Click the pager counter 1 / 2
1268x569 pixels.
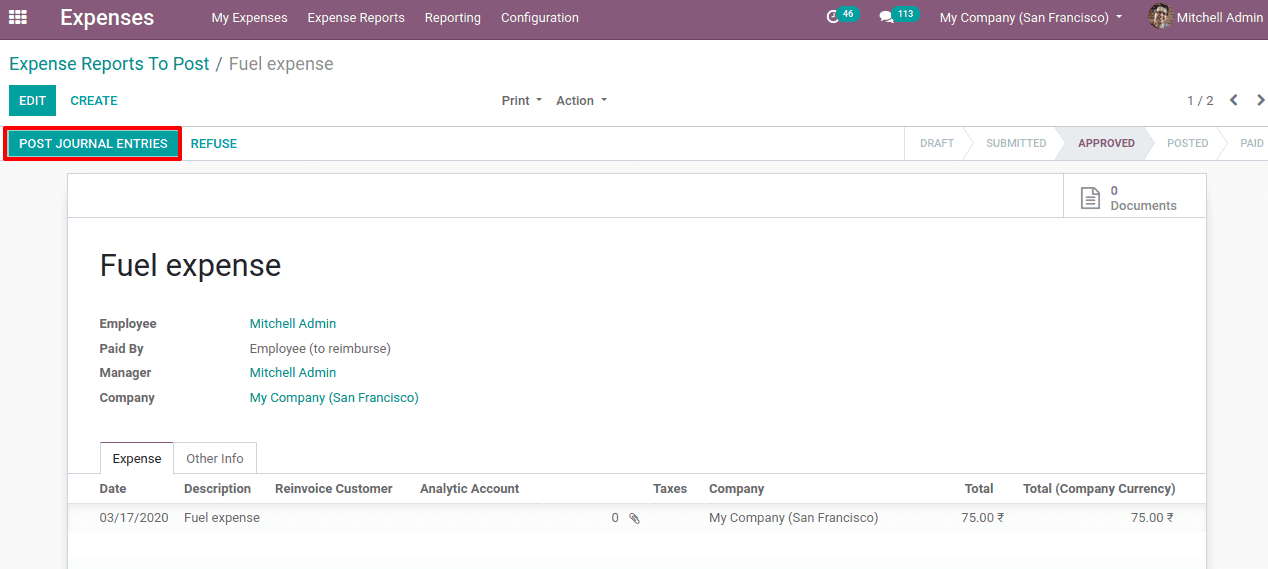(1200, 101)
